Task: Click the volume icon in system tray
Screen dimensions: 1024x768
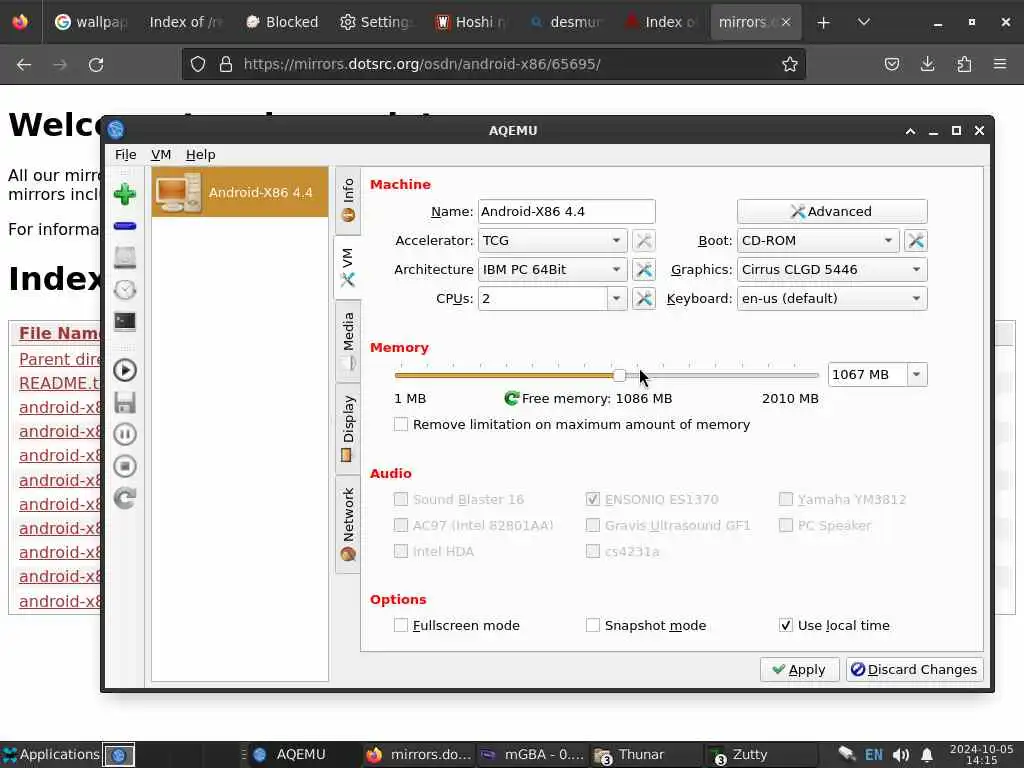Action: click(x=901, y=755)
